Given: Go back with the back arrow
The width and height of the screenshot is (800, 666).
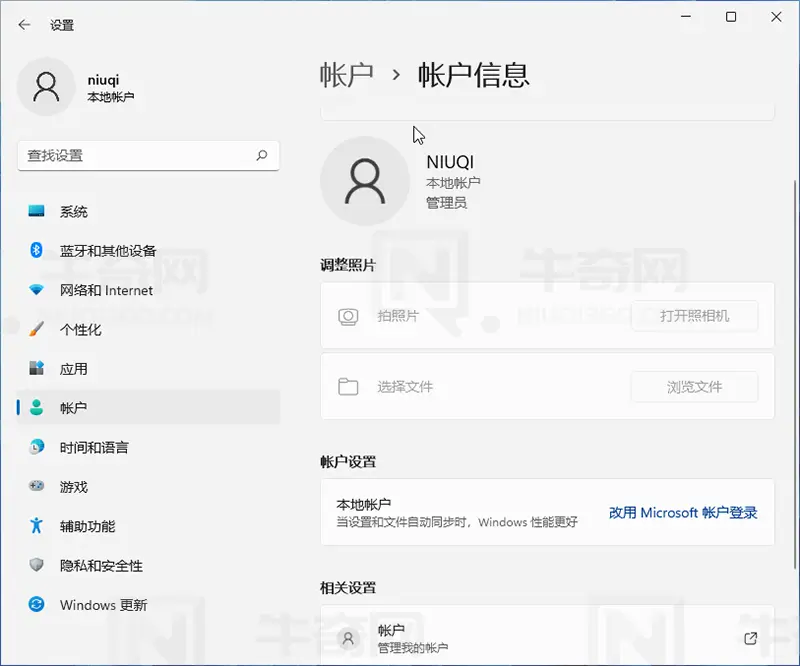Looking at the screenshot, I should [x=24, y=24].
